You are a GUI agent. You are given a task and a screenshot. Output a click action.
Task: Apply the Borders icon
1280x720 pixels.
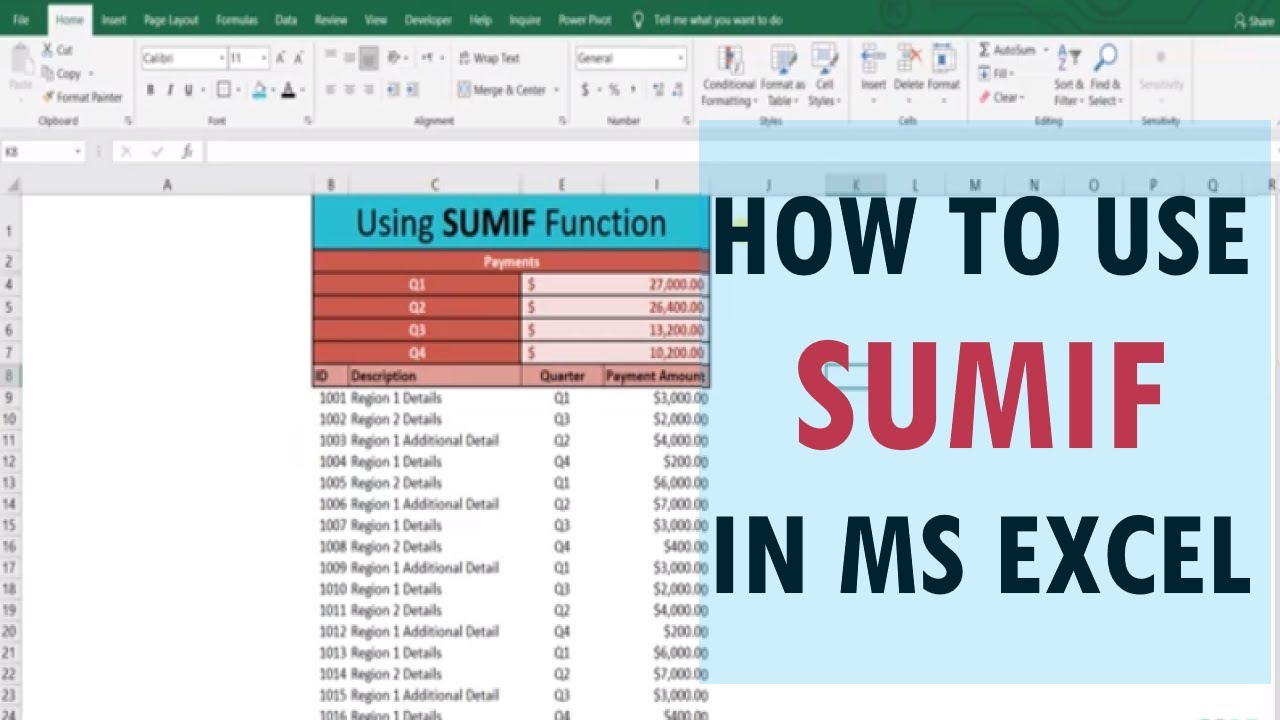pos(222,90)
